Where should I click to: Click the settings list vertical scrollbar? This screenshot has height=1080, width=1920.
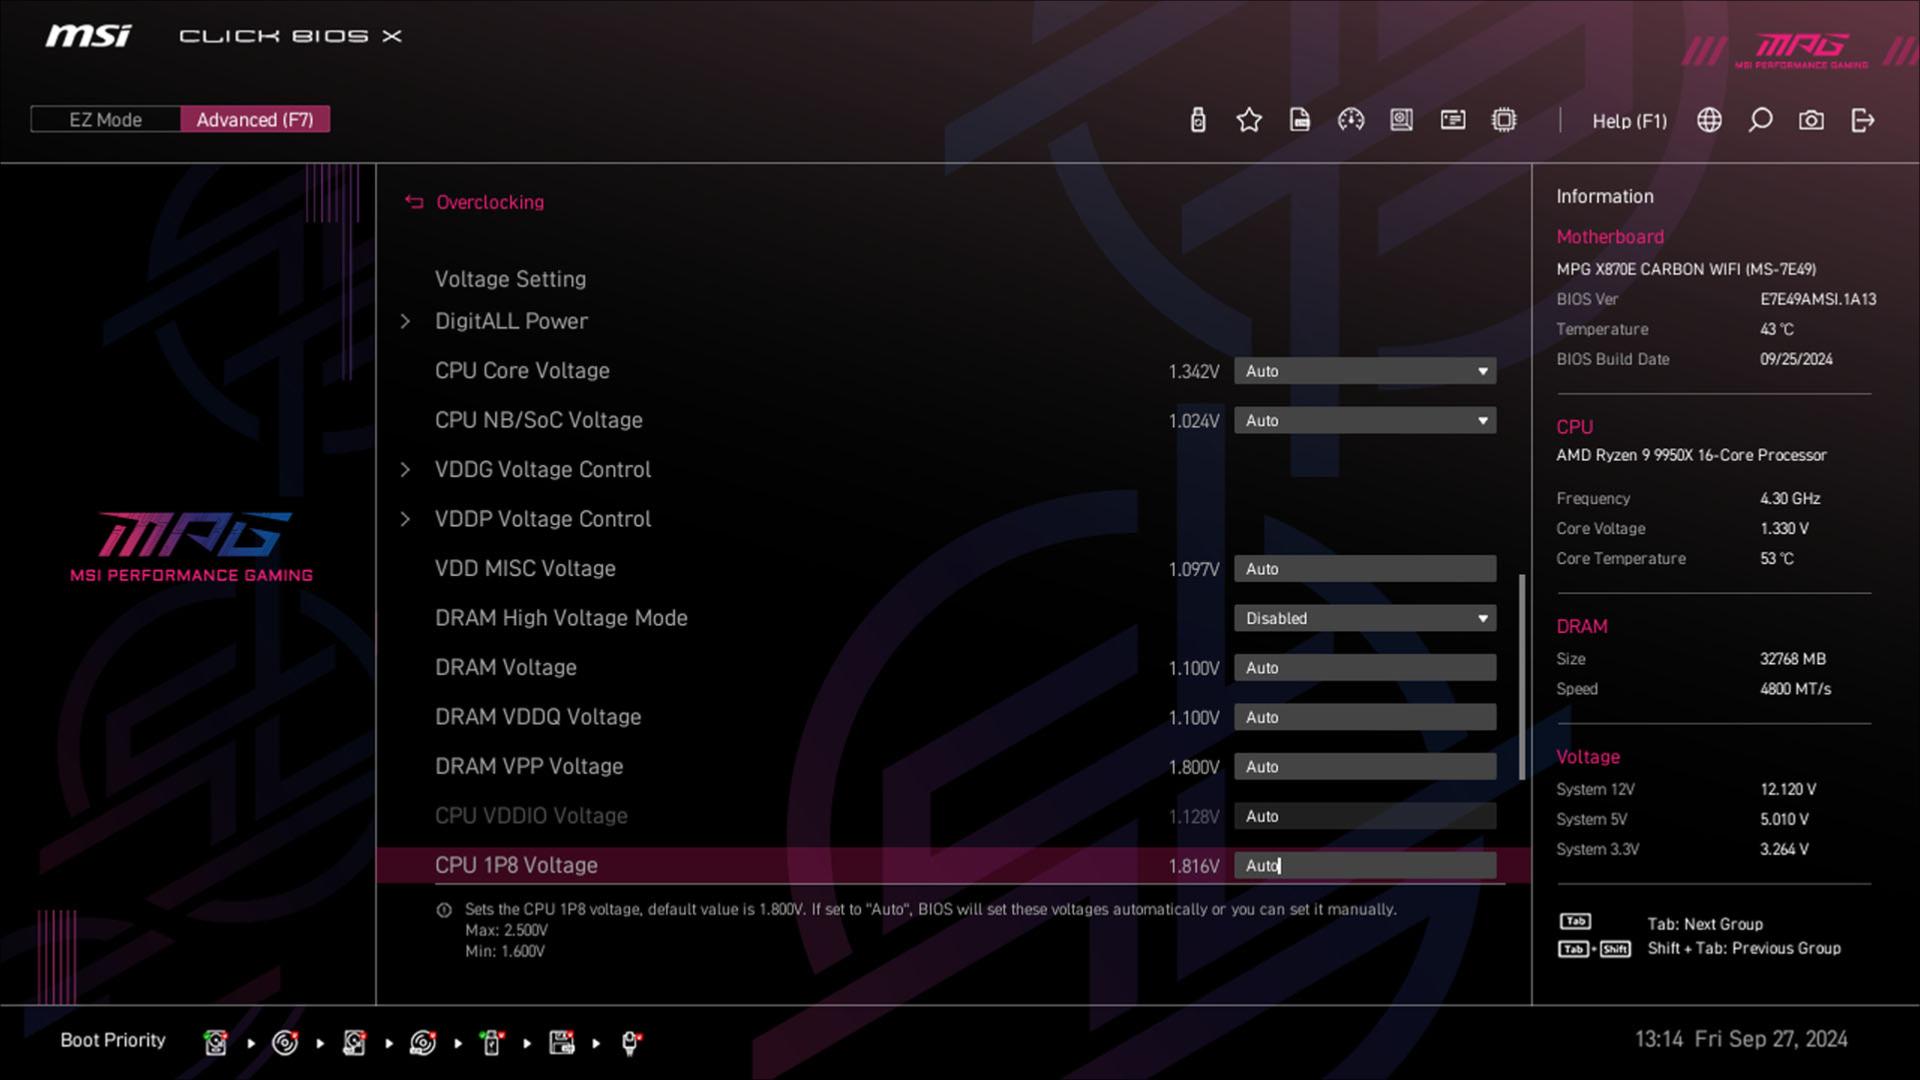pyautogui.click(x=1522, y=676)
